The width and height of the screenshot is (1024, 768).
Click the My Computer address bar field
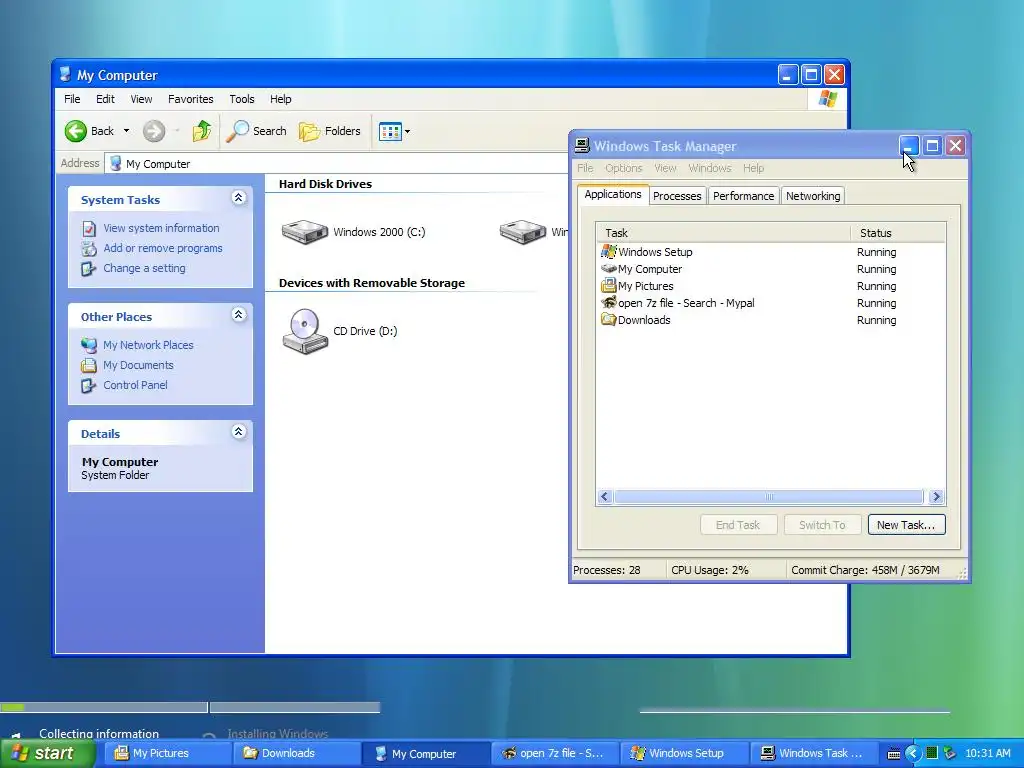tap(336, 164)
